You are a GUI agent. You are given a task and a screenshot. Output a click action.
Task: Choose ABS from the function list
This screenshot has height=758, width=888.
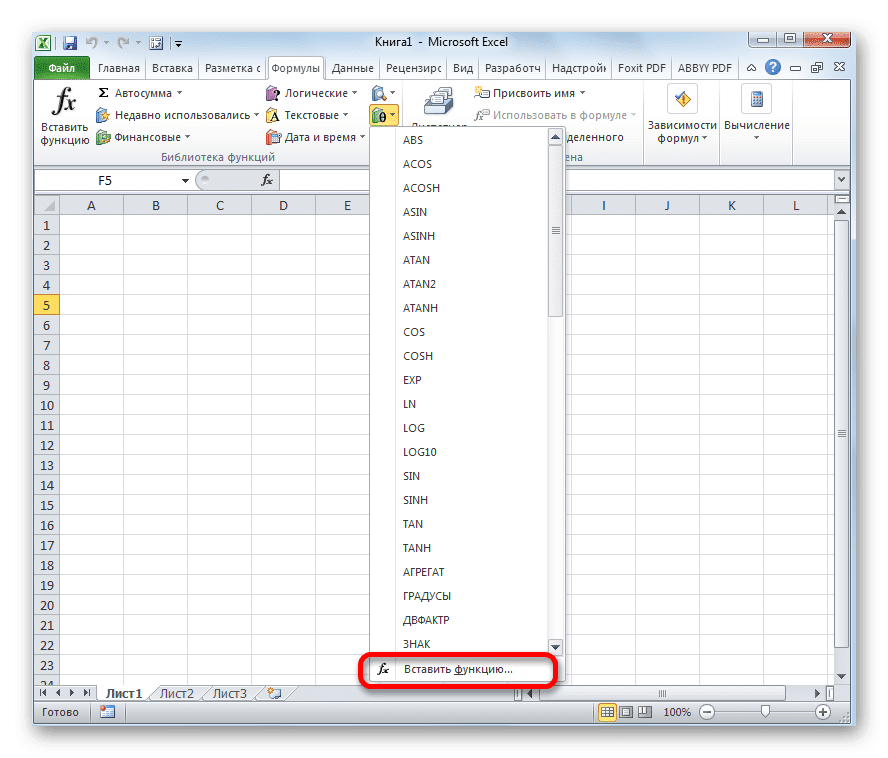[x=459, y=140]
